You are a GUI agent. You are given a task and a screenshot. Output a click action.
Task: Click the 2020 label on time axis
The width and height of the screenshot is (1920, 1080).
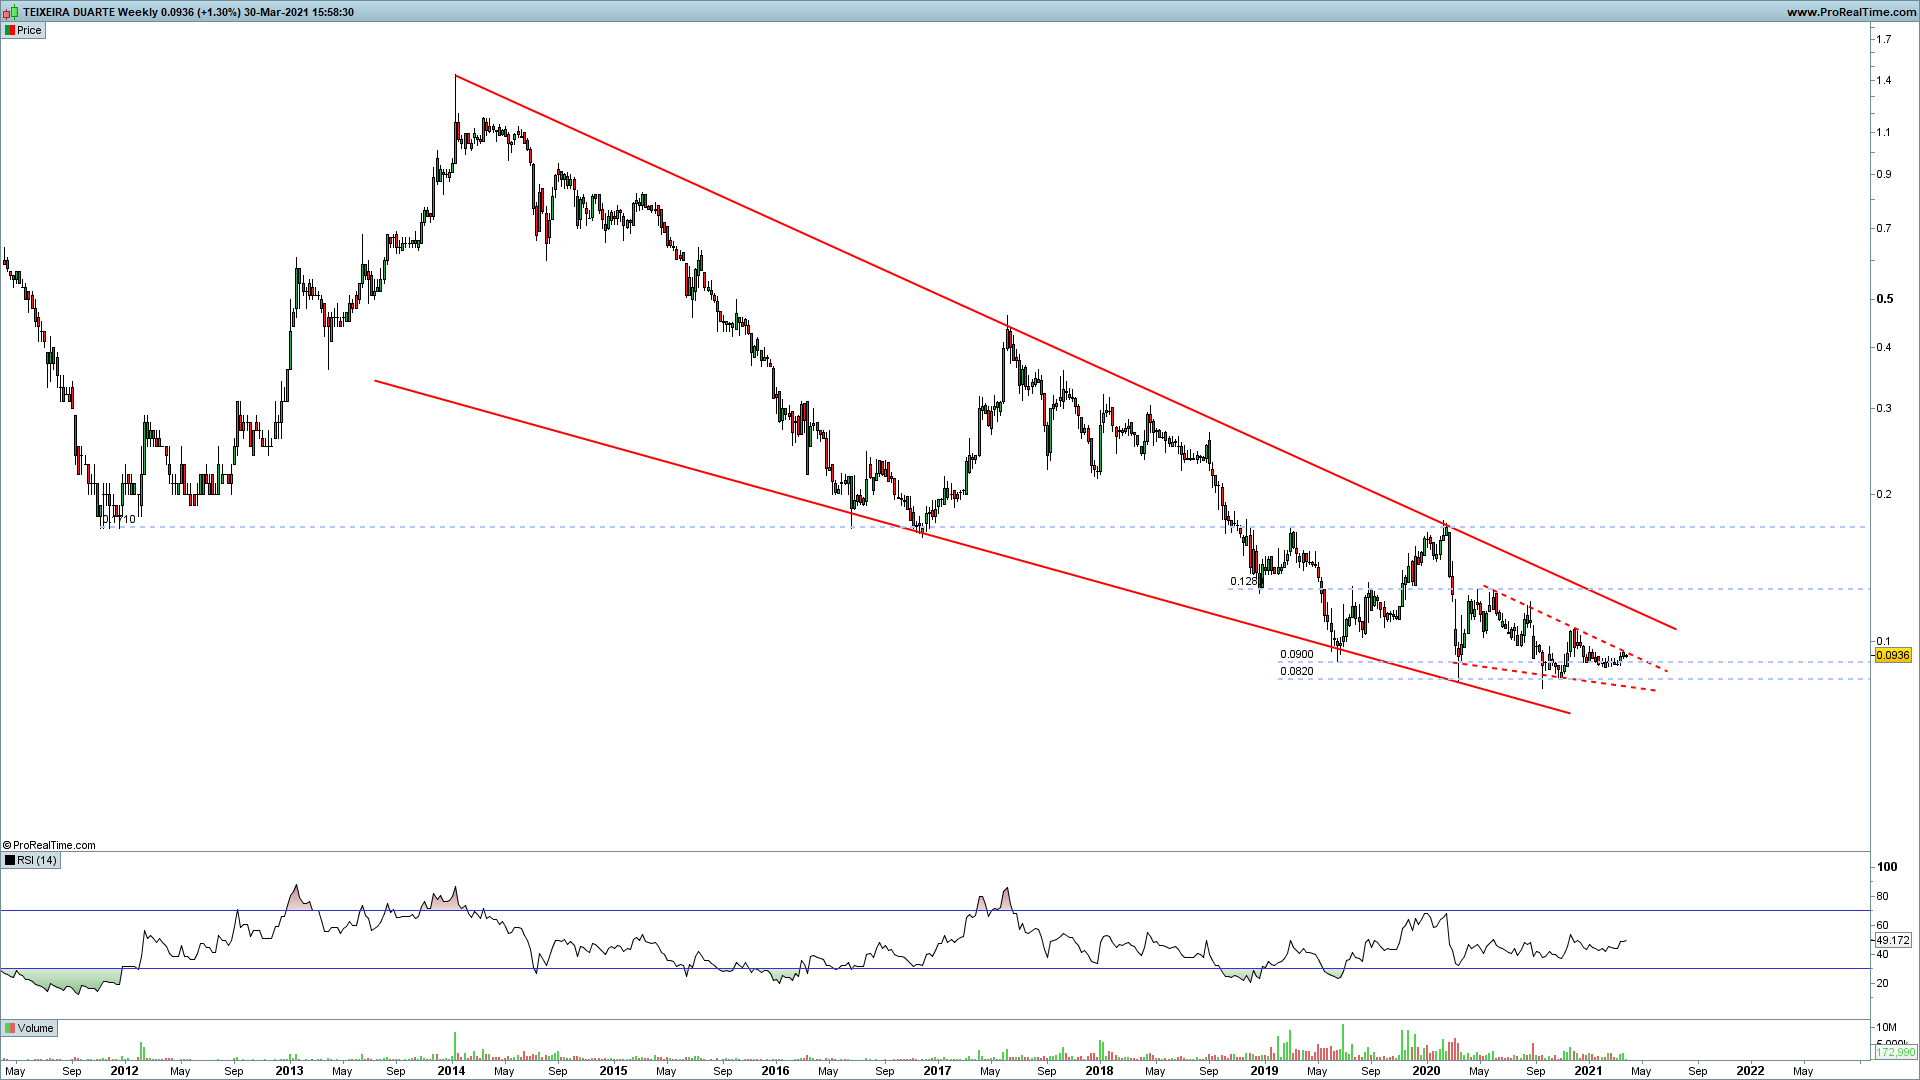tap(1426, 1070)
